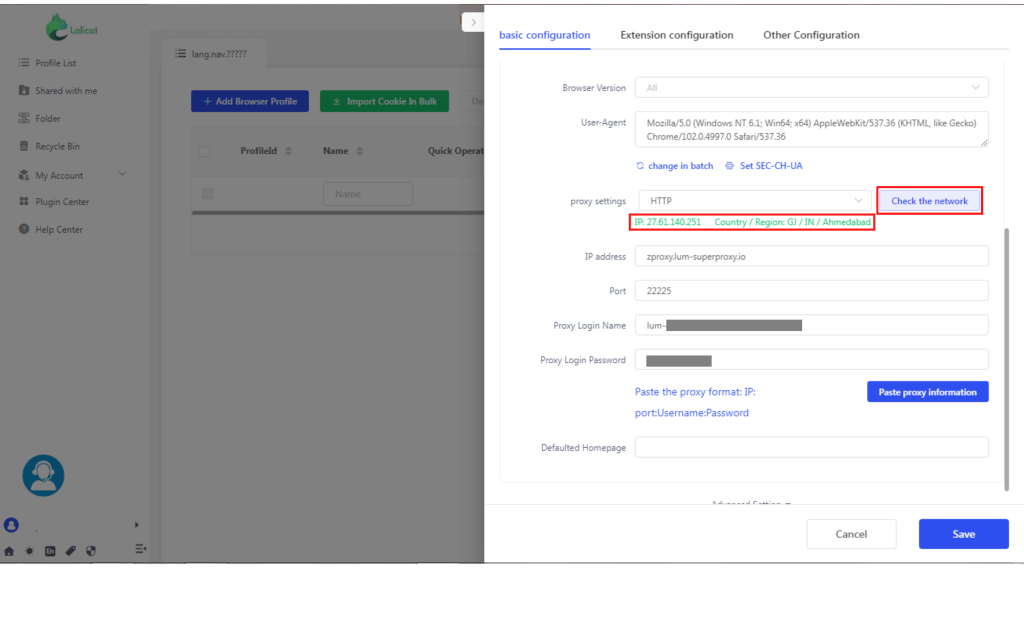Click the tag icon near the bottom sidebar
This screenshot has height=640, width=1024.
click(71, 550)
